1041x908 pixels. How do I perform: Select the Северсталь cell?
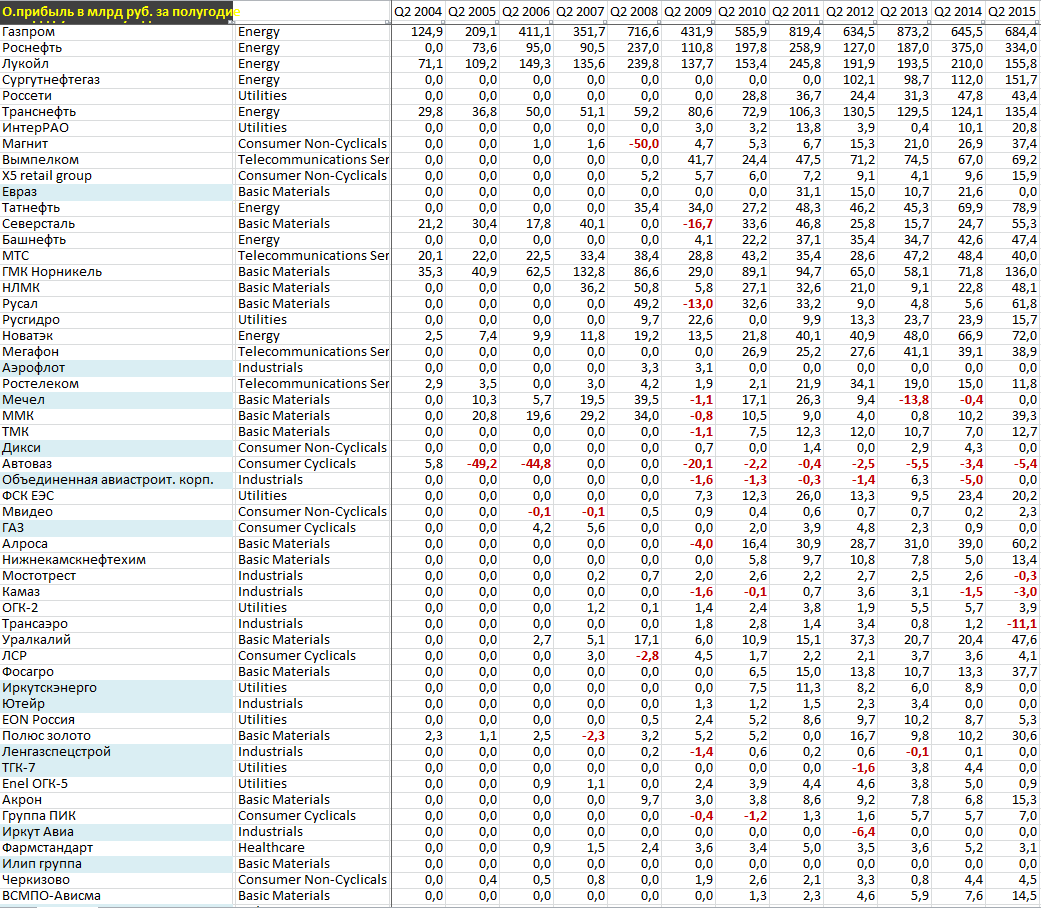point(118,224)
